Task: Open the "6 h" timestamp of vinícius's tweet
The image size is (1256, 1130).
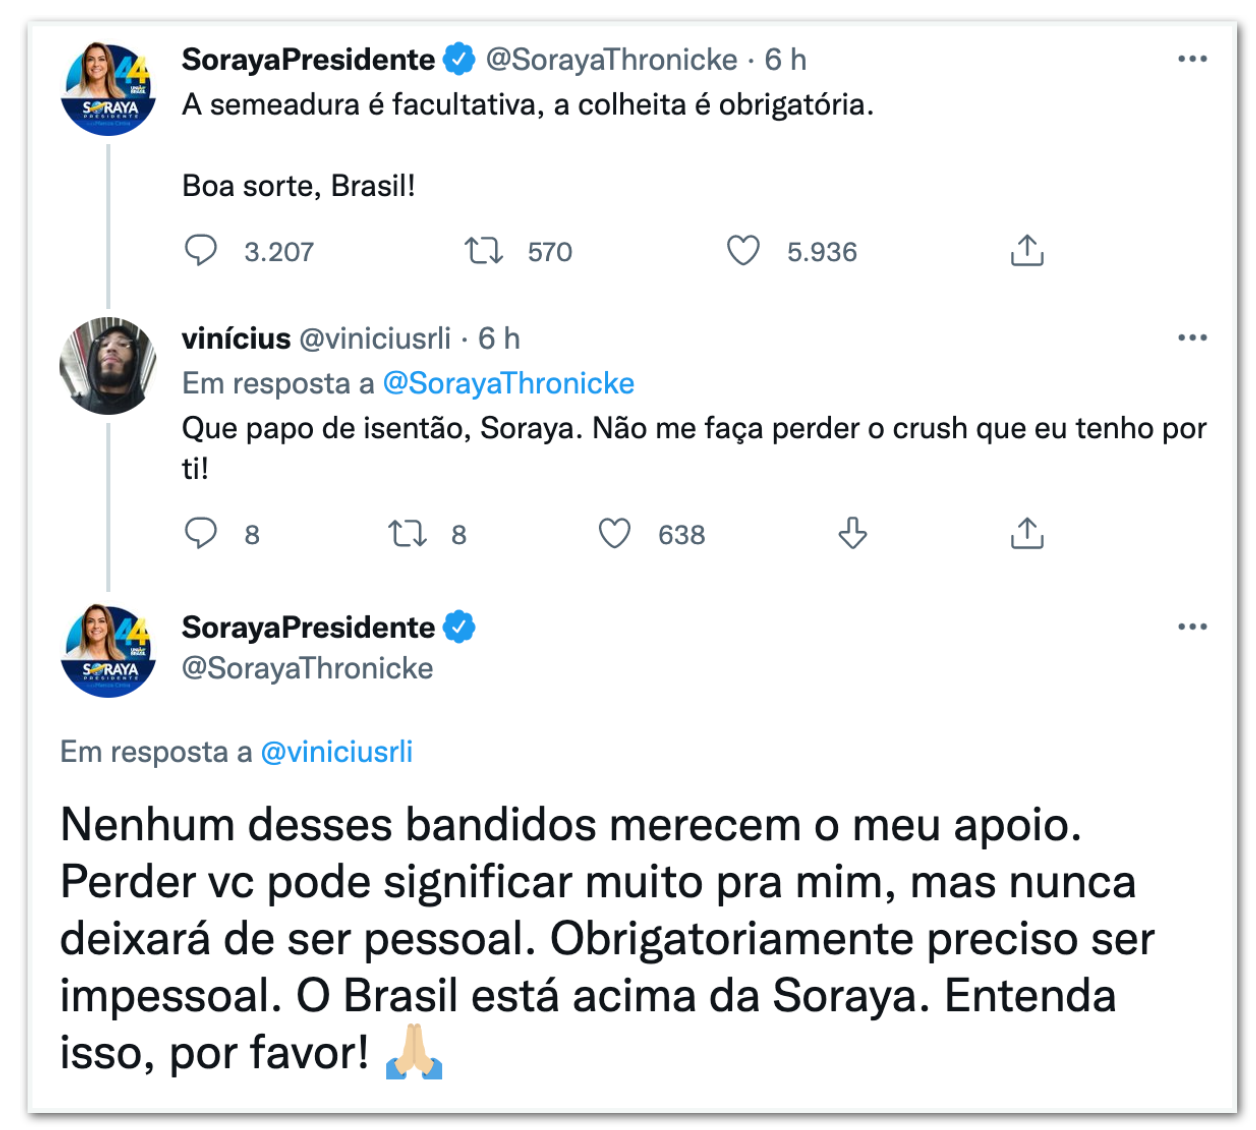Action: coord(499,339)
